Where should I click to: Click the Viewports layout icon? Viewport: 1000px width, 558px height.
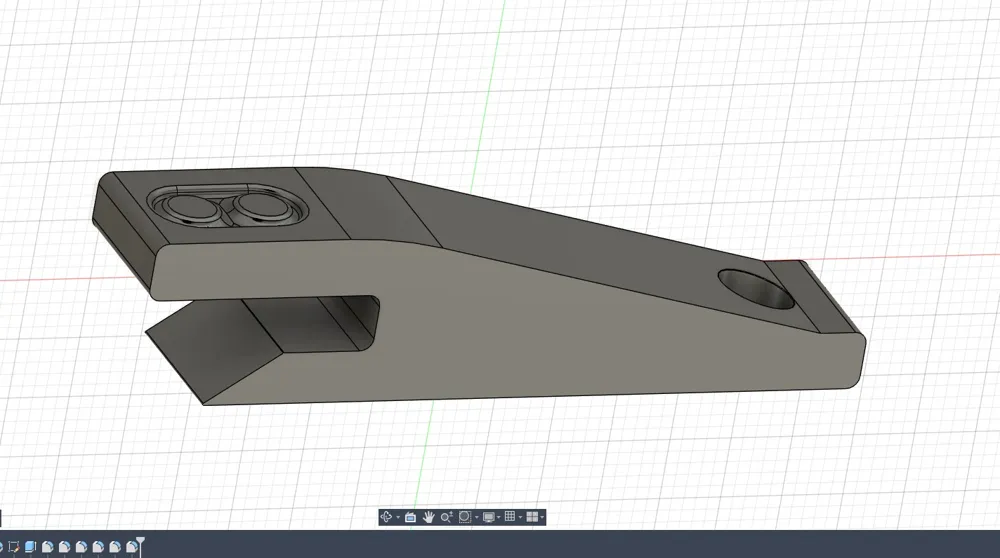tap(532, 517)
